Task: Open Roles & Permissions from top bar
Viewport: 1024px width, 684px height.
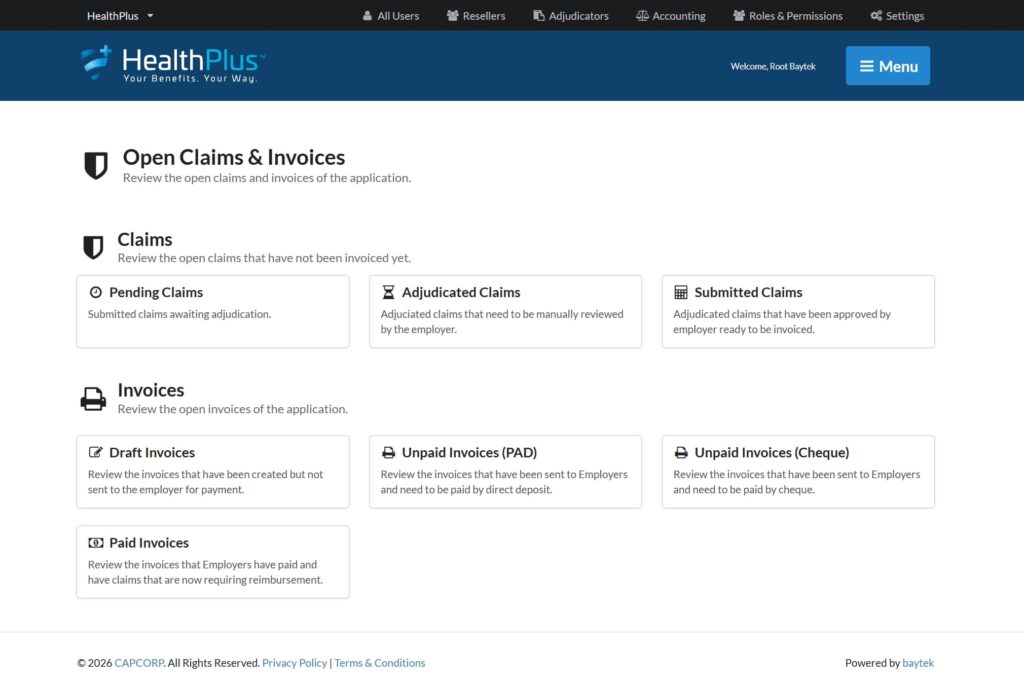Action: tap(787, 16)
